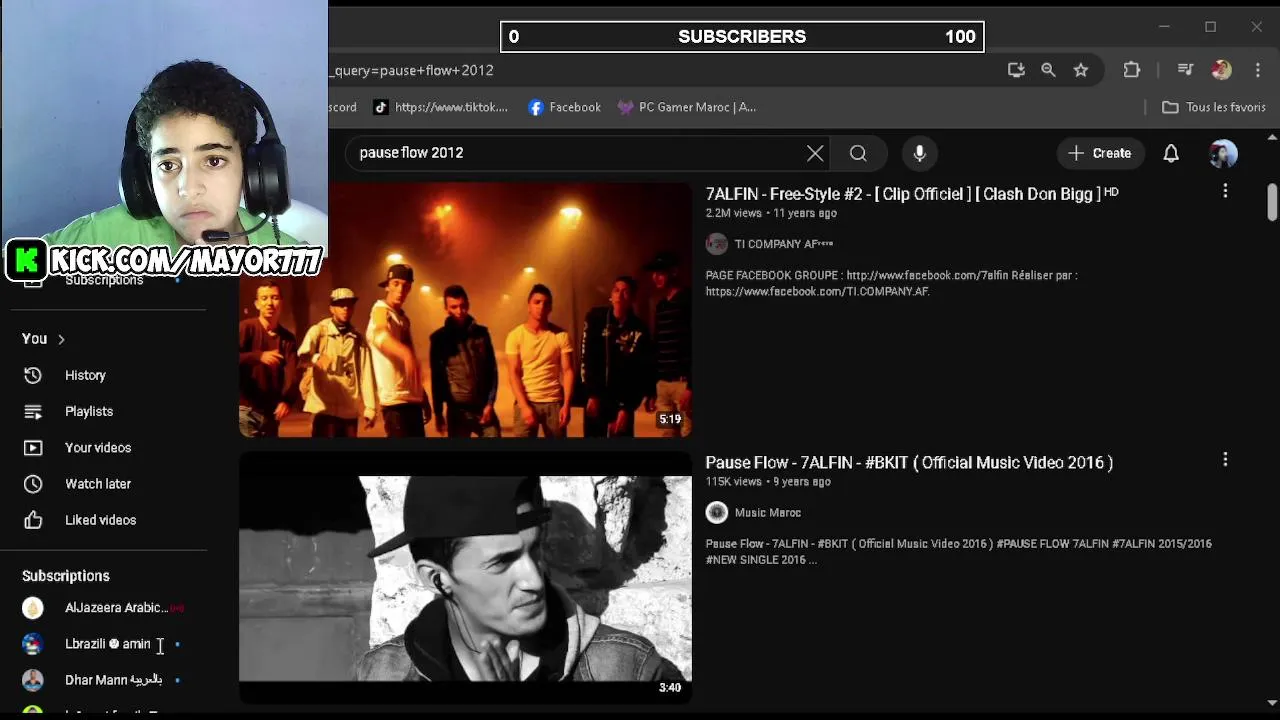This screenshot has height=720, width=1280.
Task: Start voice search with the microphone icon
Action: pos(919,153)
